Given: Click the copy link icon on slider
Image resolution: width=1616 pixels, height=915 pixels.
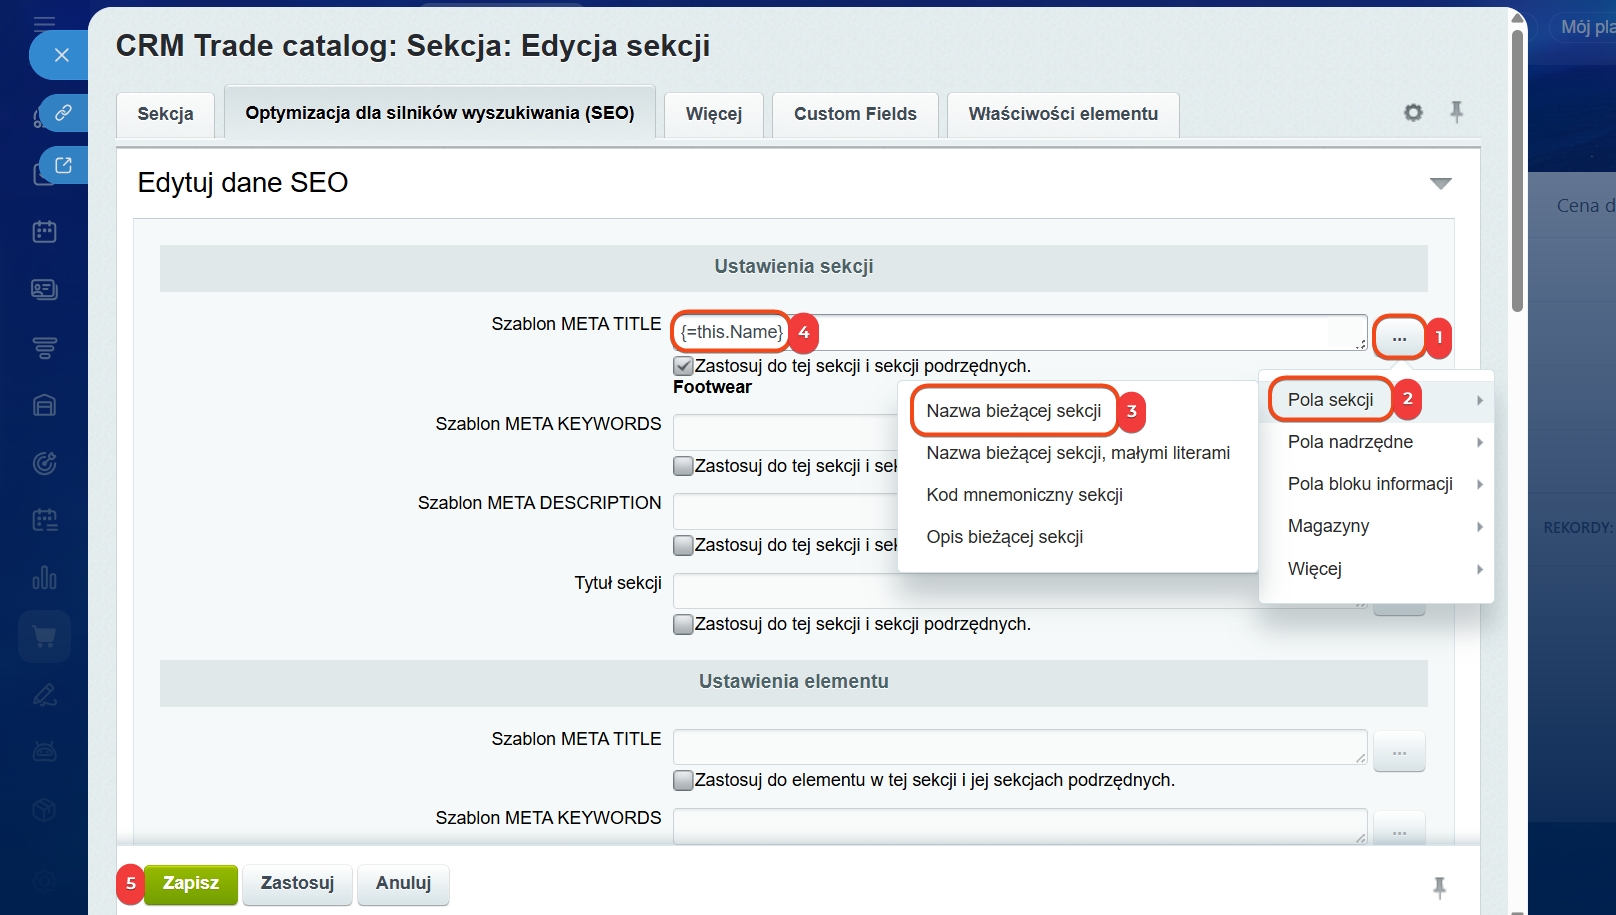Looking at the screenshot, I should point(63,113).
